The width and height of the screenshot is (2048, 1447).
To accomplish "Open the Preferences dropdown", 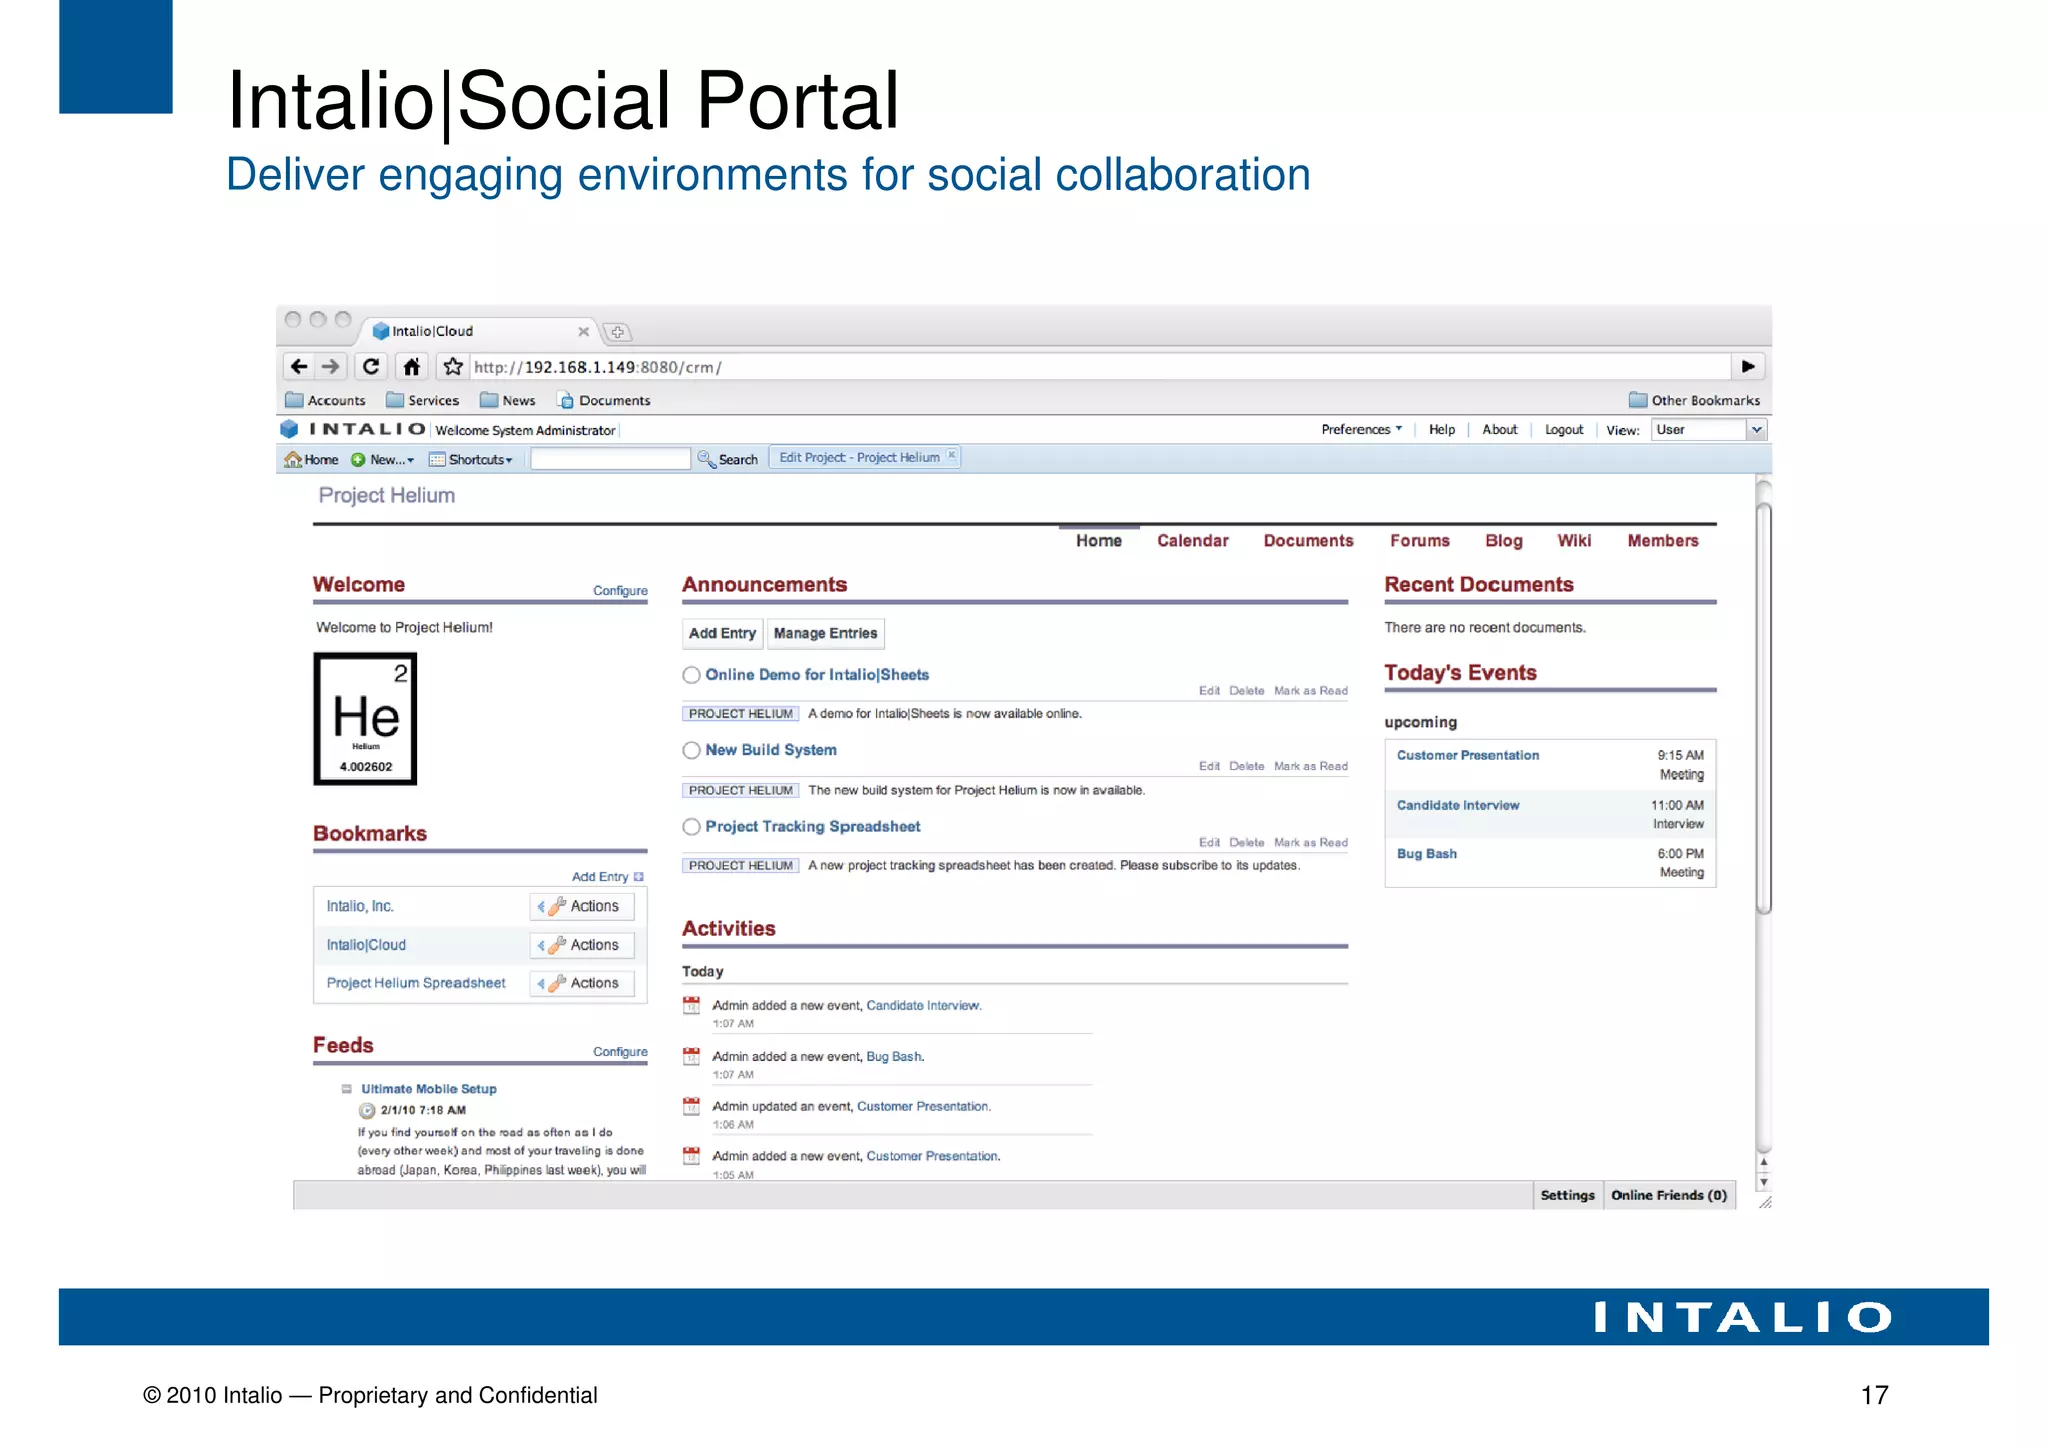I will 1361,429.
